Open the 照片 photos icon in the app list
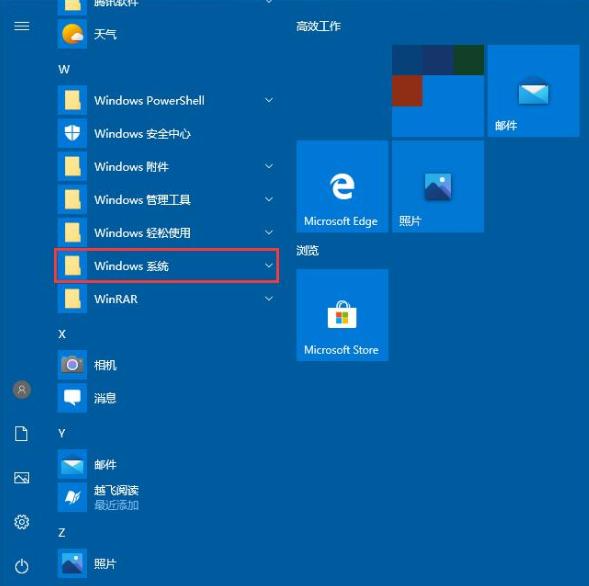This screenshot has height=586, width=589. point(72,563)
